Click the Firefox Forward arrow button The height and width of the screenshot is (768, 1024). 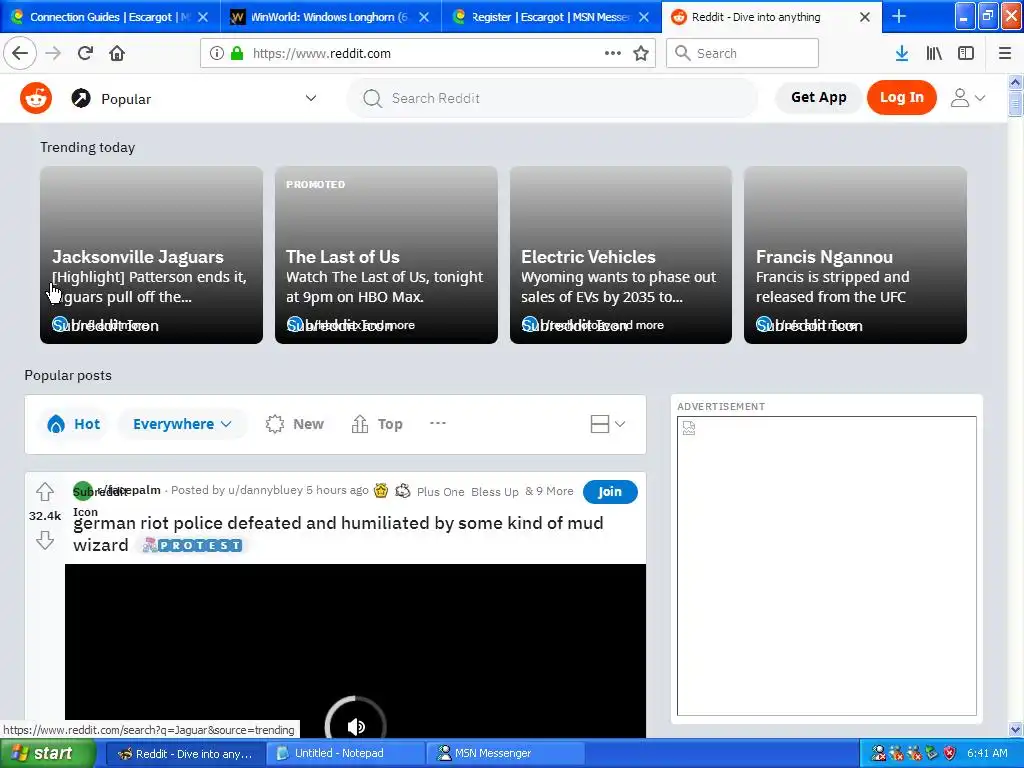point(53,53)
